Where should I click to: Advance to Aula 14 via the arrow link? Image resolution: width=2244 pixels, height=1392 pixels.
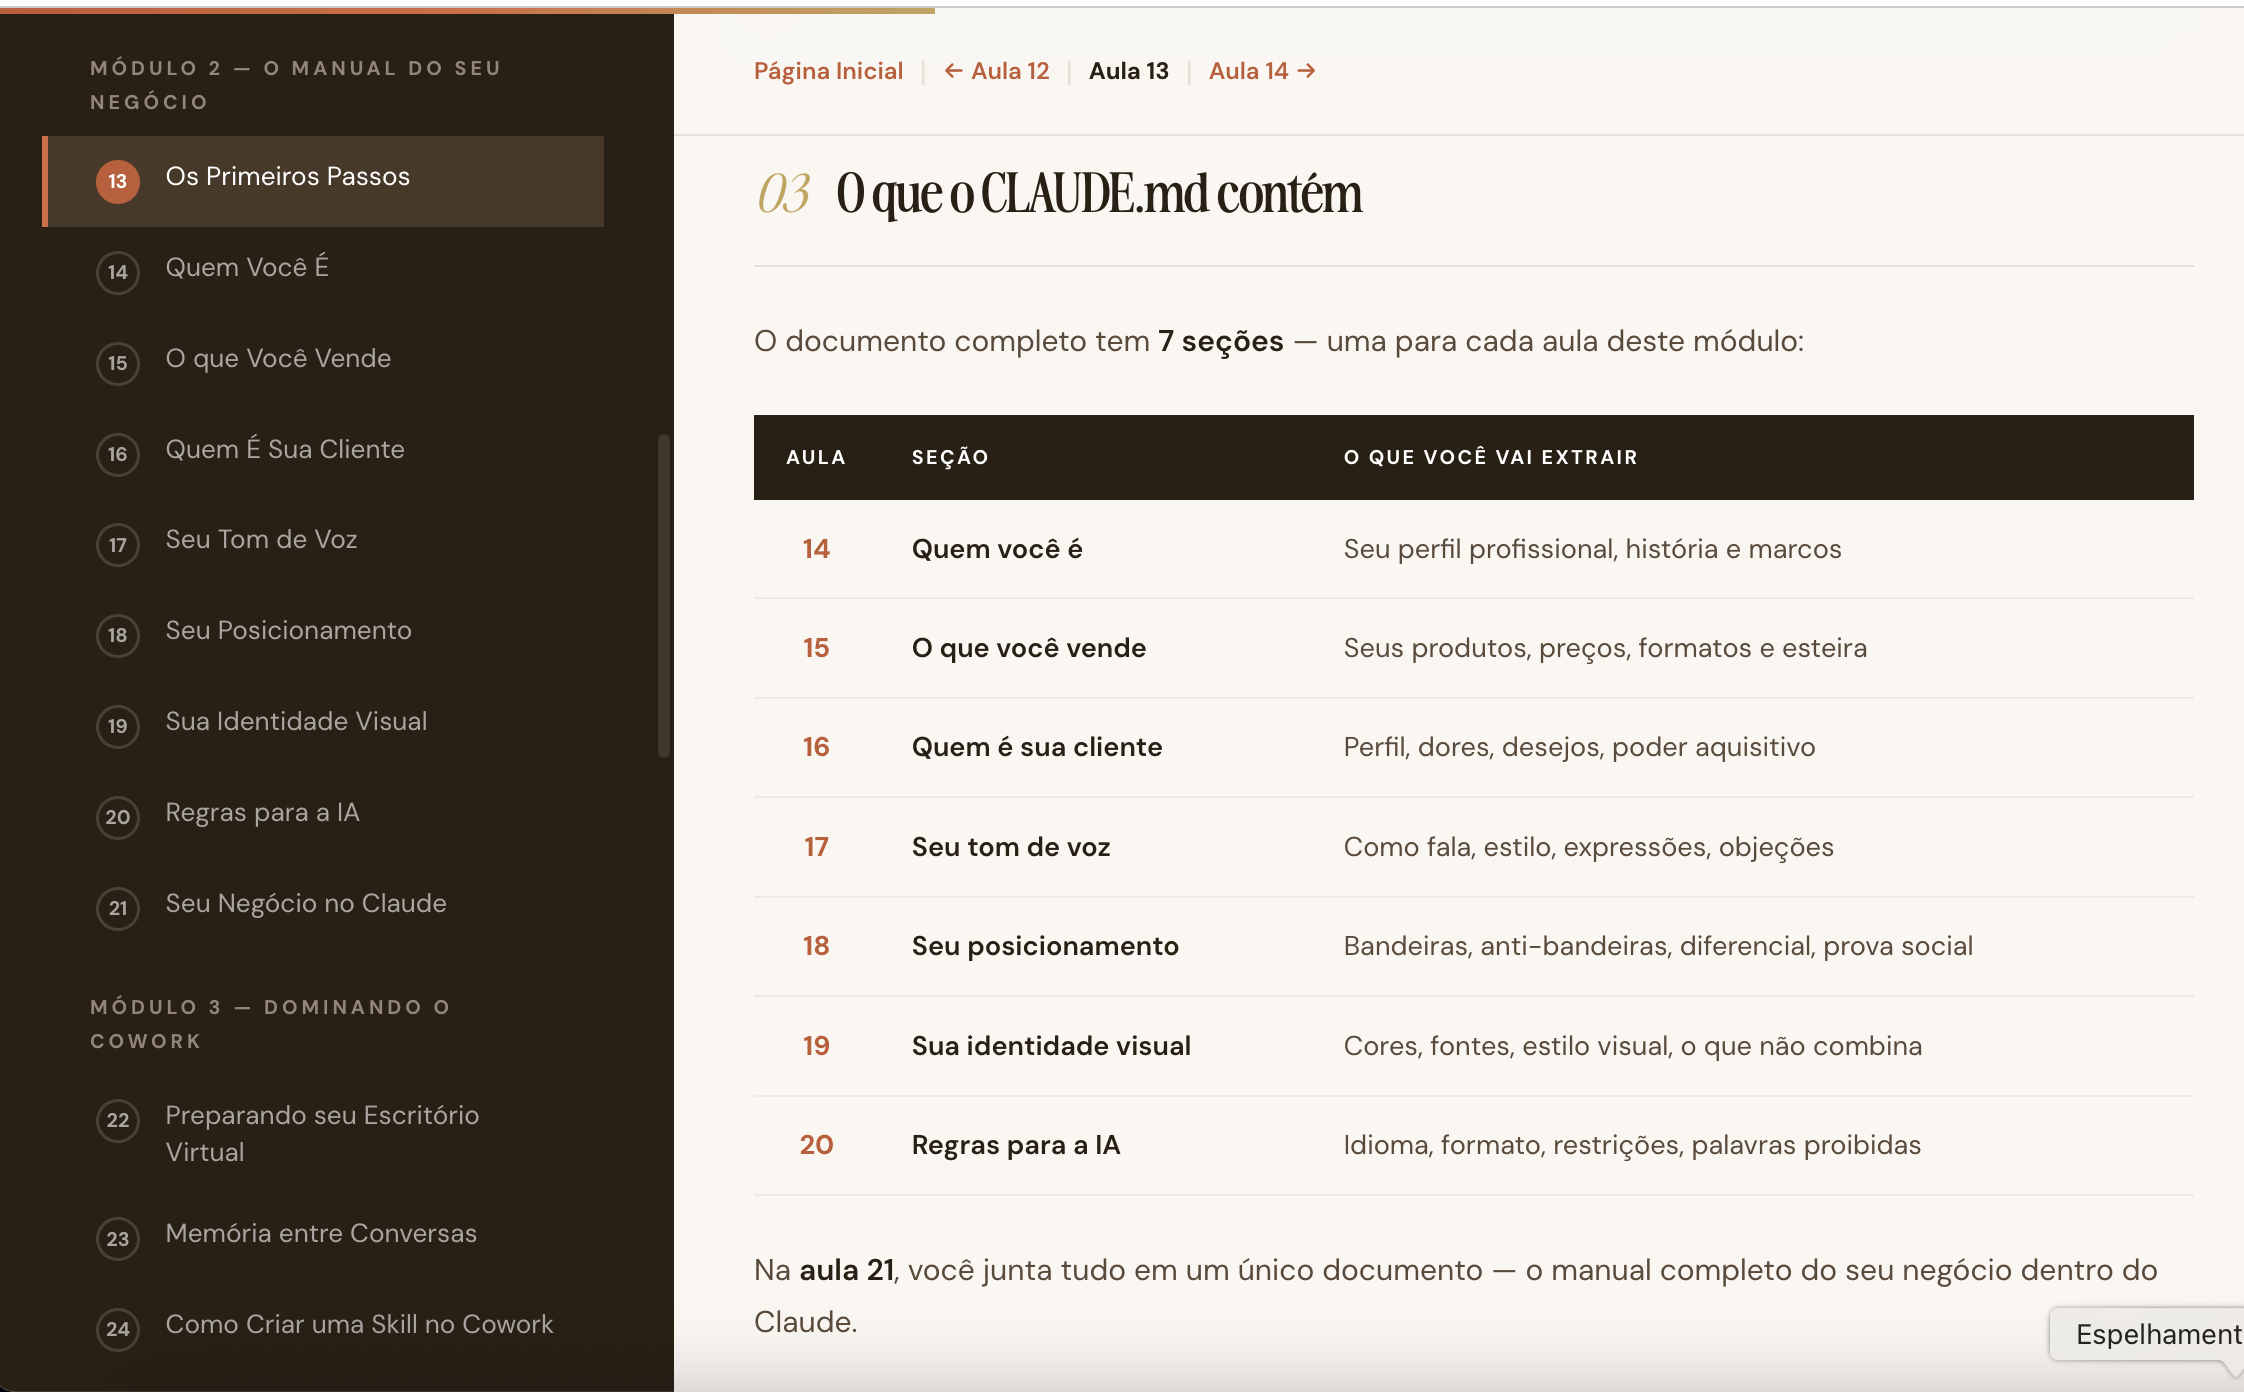pyautogui.click(x=1262, y=71)
